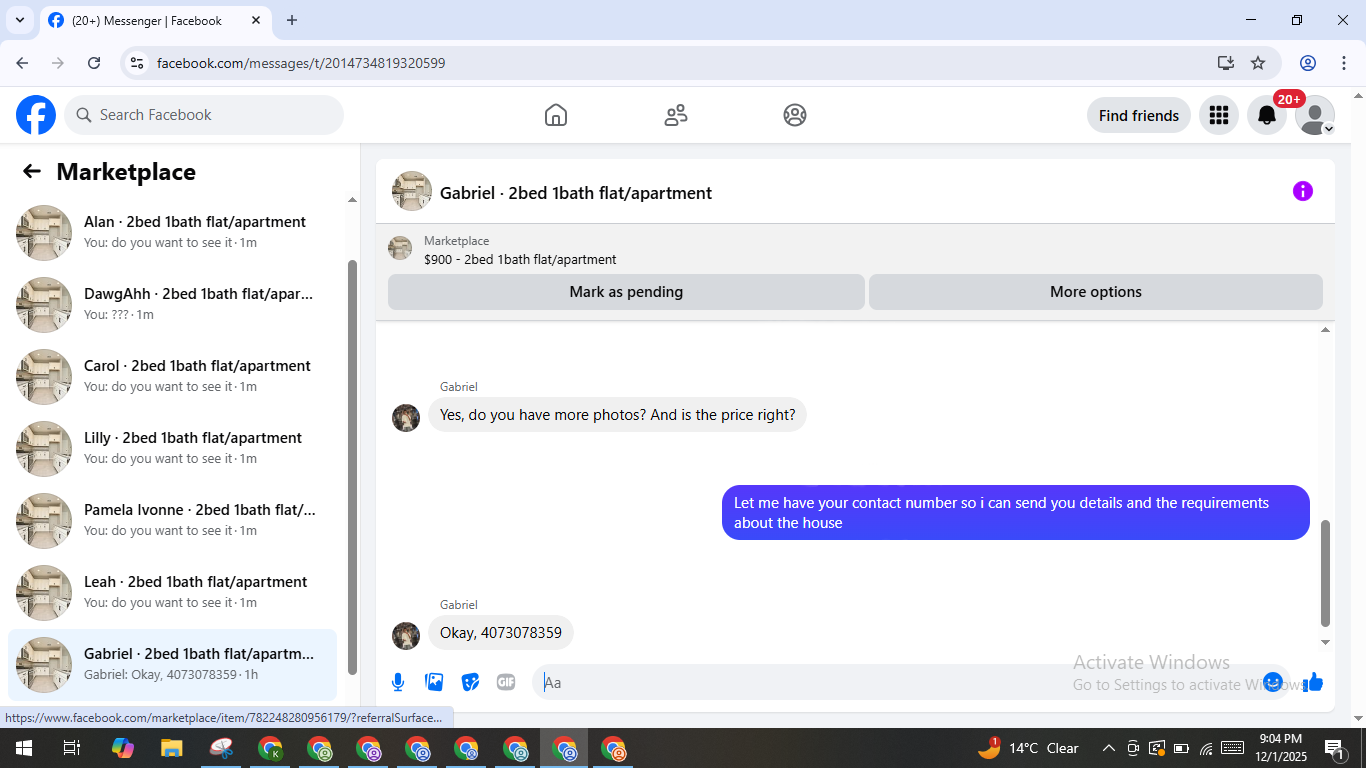This screenshot has width=1366, height=768.
Task: Open a new browser tab
Action: tap(292, 20)
